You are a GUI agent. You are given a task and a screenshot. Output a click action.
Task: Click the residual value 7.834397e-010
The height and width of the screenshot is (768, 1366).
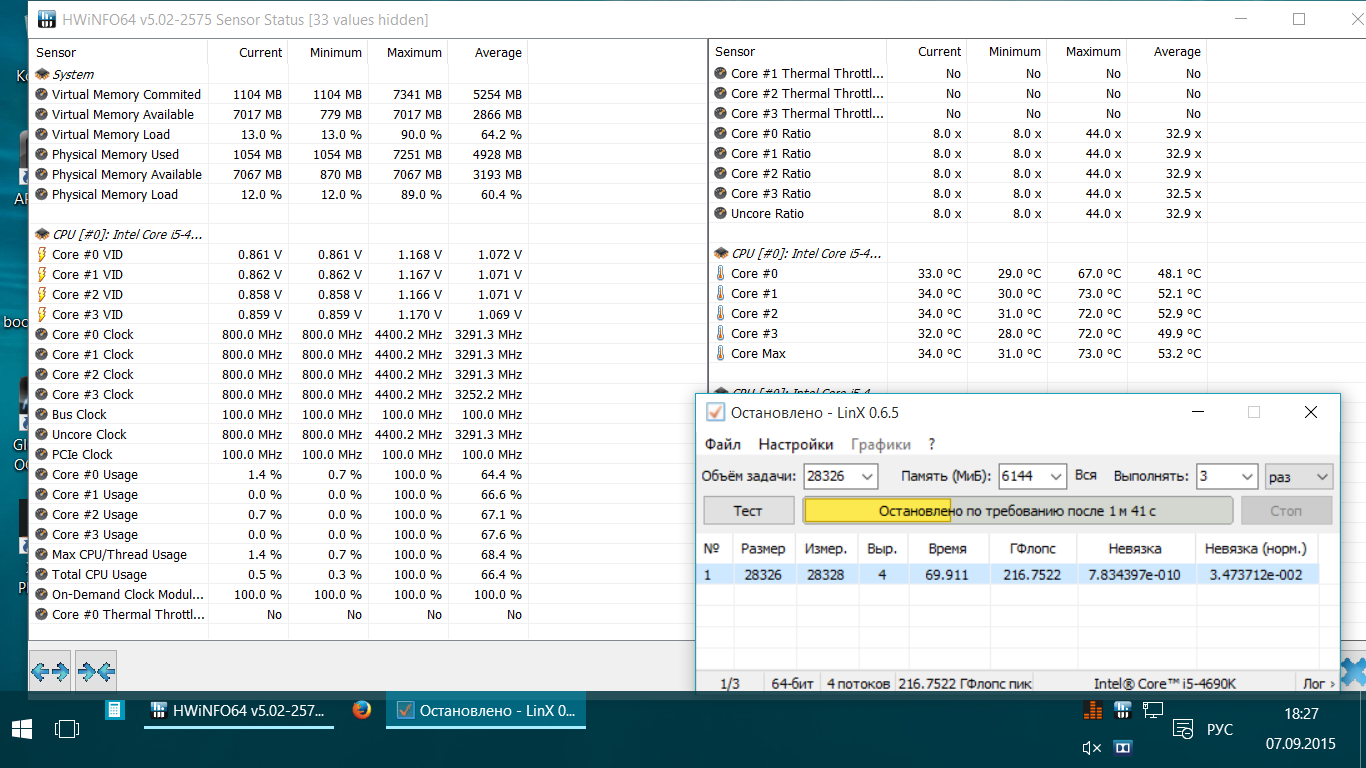click(1135, 575)
